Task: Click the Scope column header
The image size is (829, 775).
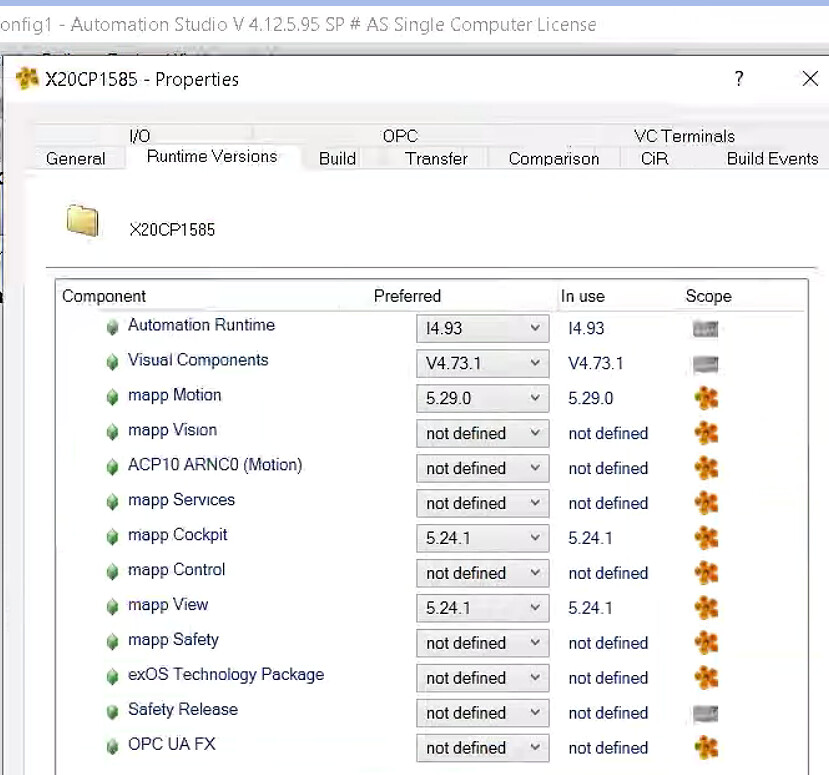Action: pos(708,296)
